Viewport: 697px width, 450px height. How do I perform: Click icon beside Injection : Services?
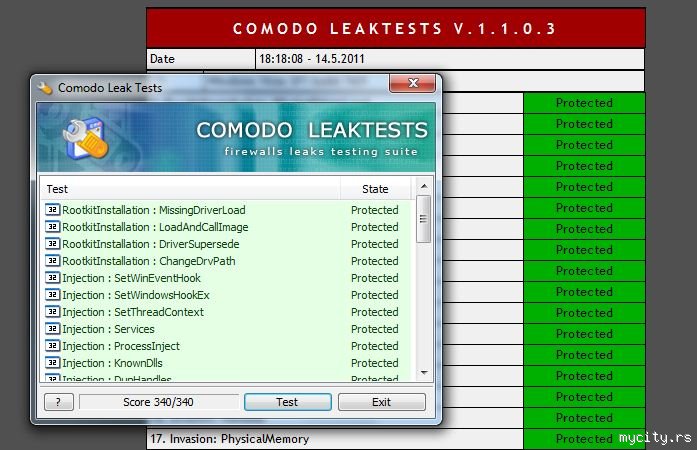(52, 329)
